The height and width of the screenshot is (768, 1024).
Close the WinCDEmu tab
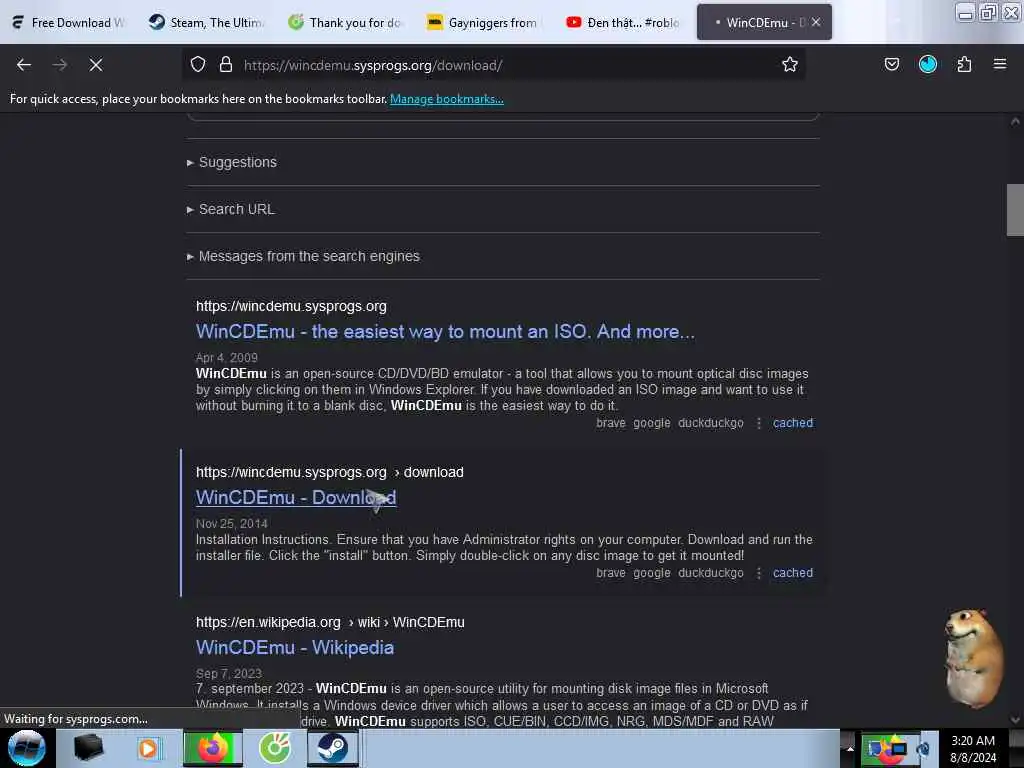coord(816,23)
